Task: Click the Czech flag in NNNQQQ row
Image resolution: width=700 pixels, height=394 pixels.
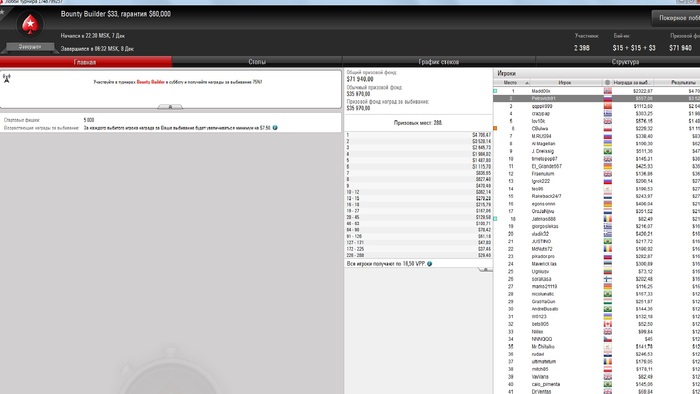Action: coord(607,339)
